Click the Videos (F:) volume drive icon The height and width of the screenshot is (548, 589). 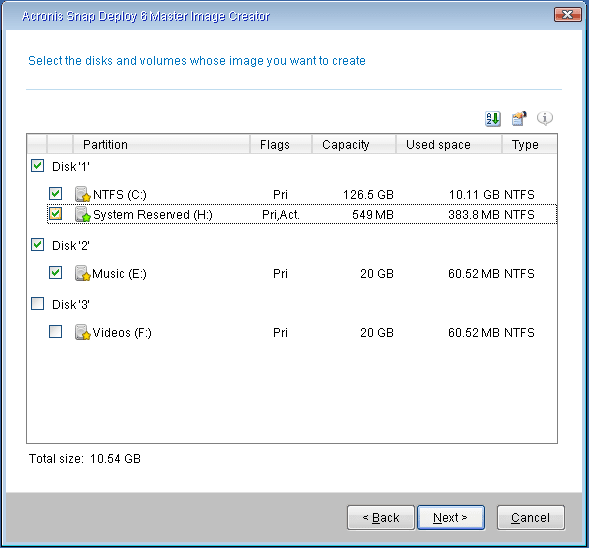(83, 332)
